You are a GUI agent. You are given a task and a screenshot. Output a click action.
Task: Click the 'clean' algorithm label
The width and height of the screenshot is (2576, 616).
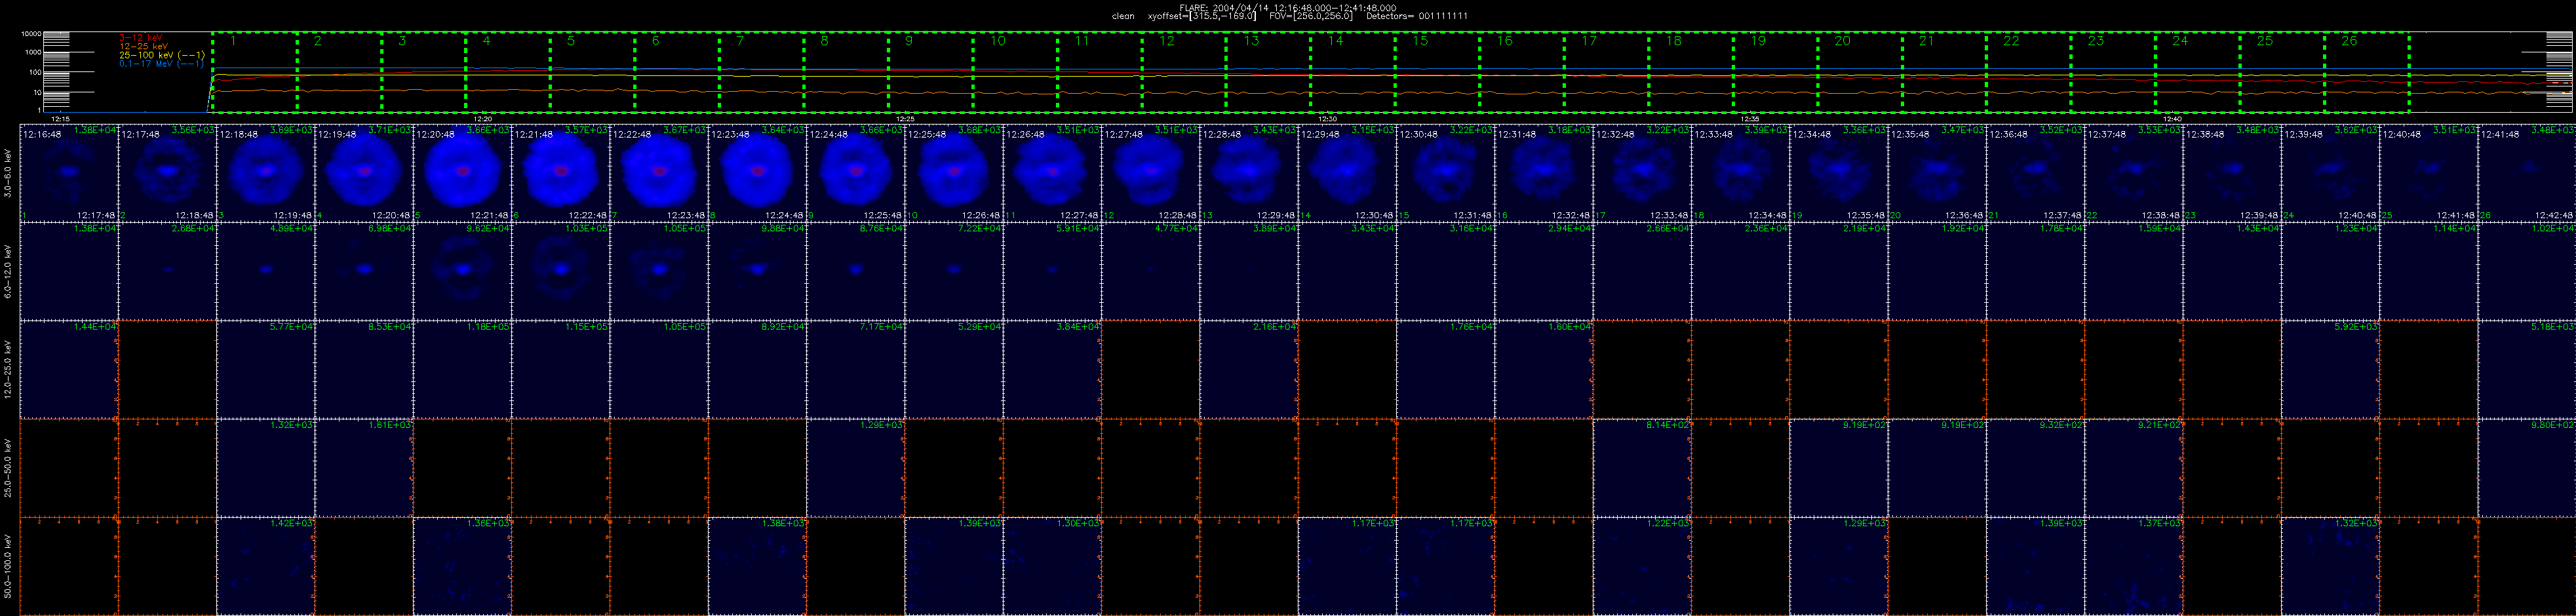[1123, 16]
